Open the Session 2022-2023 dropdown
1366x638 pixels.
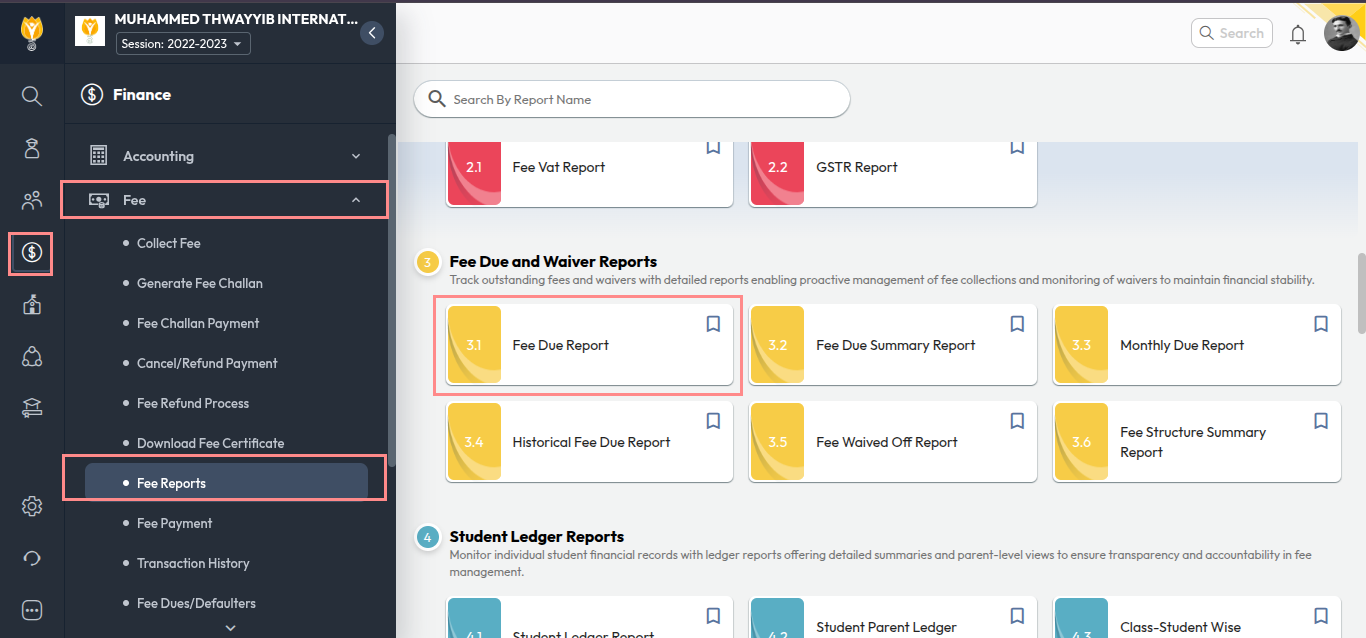coord(183,44)
